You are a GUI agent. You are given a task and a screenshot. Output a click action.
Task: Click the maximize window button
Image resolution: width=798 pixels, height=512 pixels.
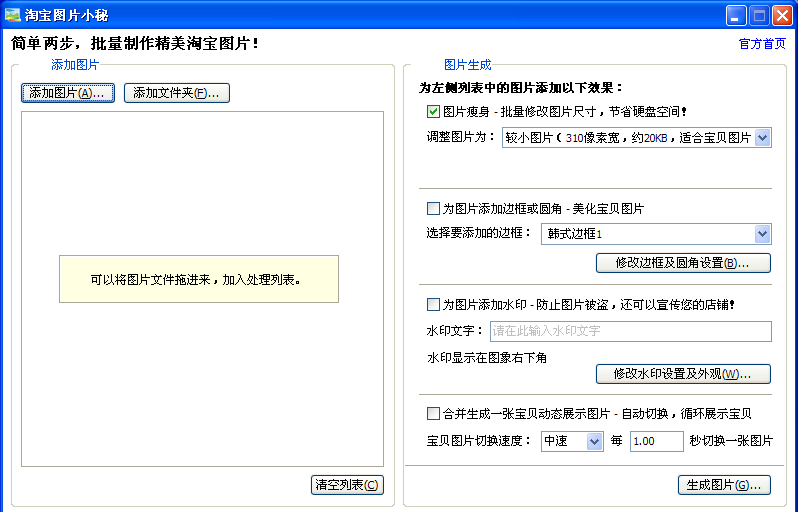(x=759, y=16)
